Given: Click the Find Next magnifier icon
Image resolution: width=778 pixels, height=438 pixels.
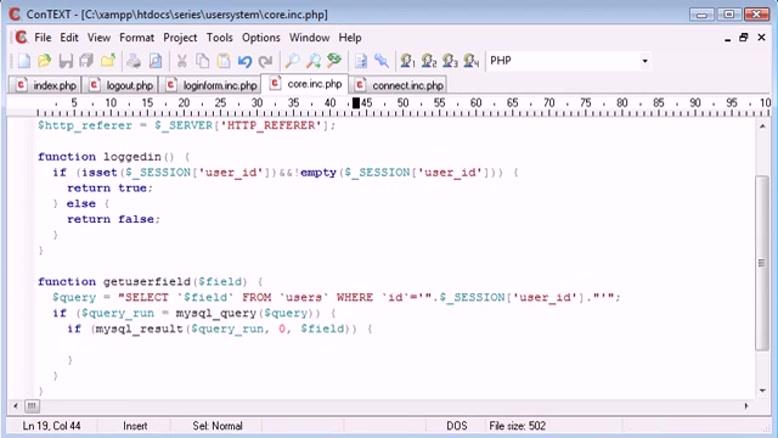Looking at the screenshot, I should (x=313, y=61).
